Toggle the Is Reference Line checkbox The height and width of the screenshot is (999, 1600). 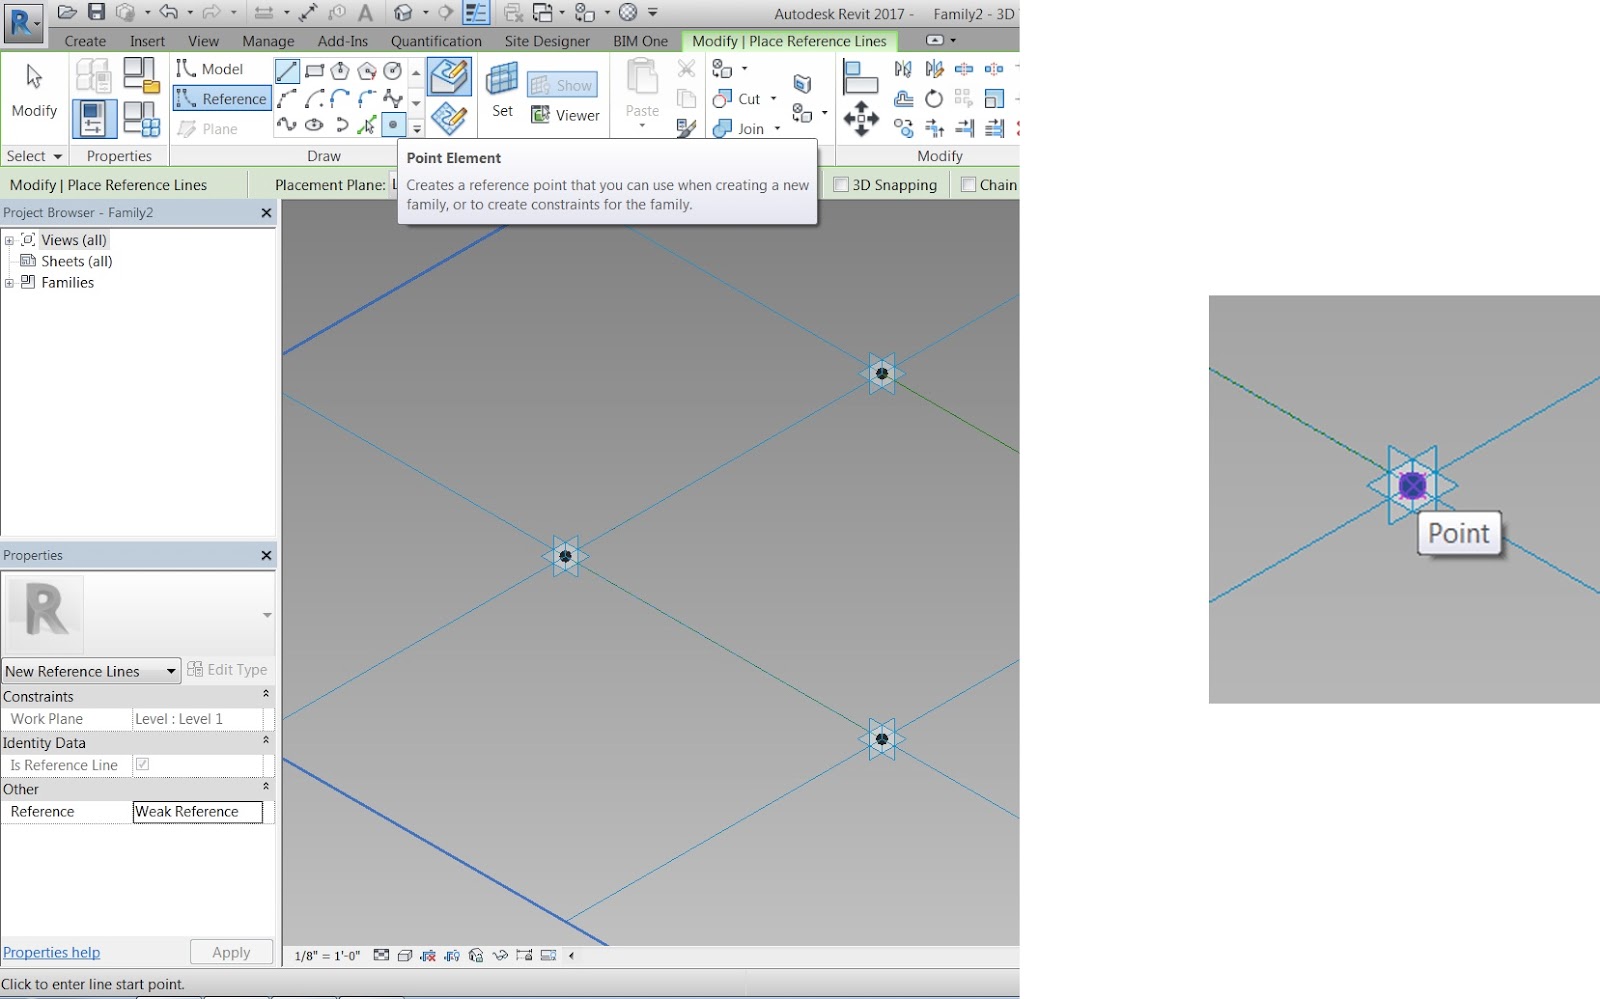coord(142,764)
